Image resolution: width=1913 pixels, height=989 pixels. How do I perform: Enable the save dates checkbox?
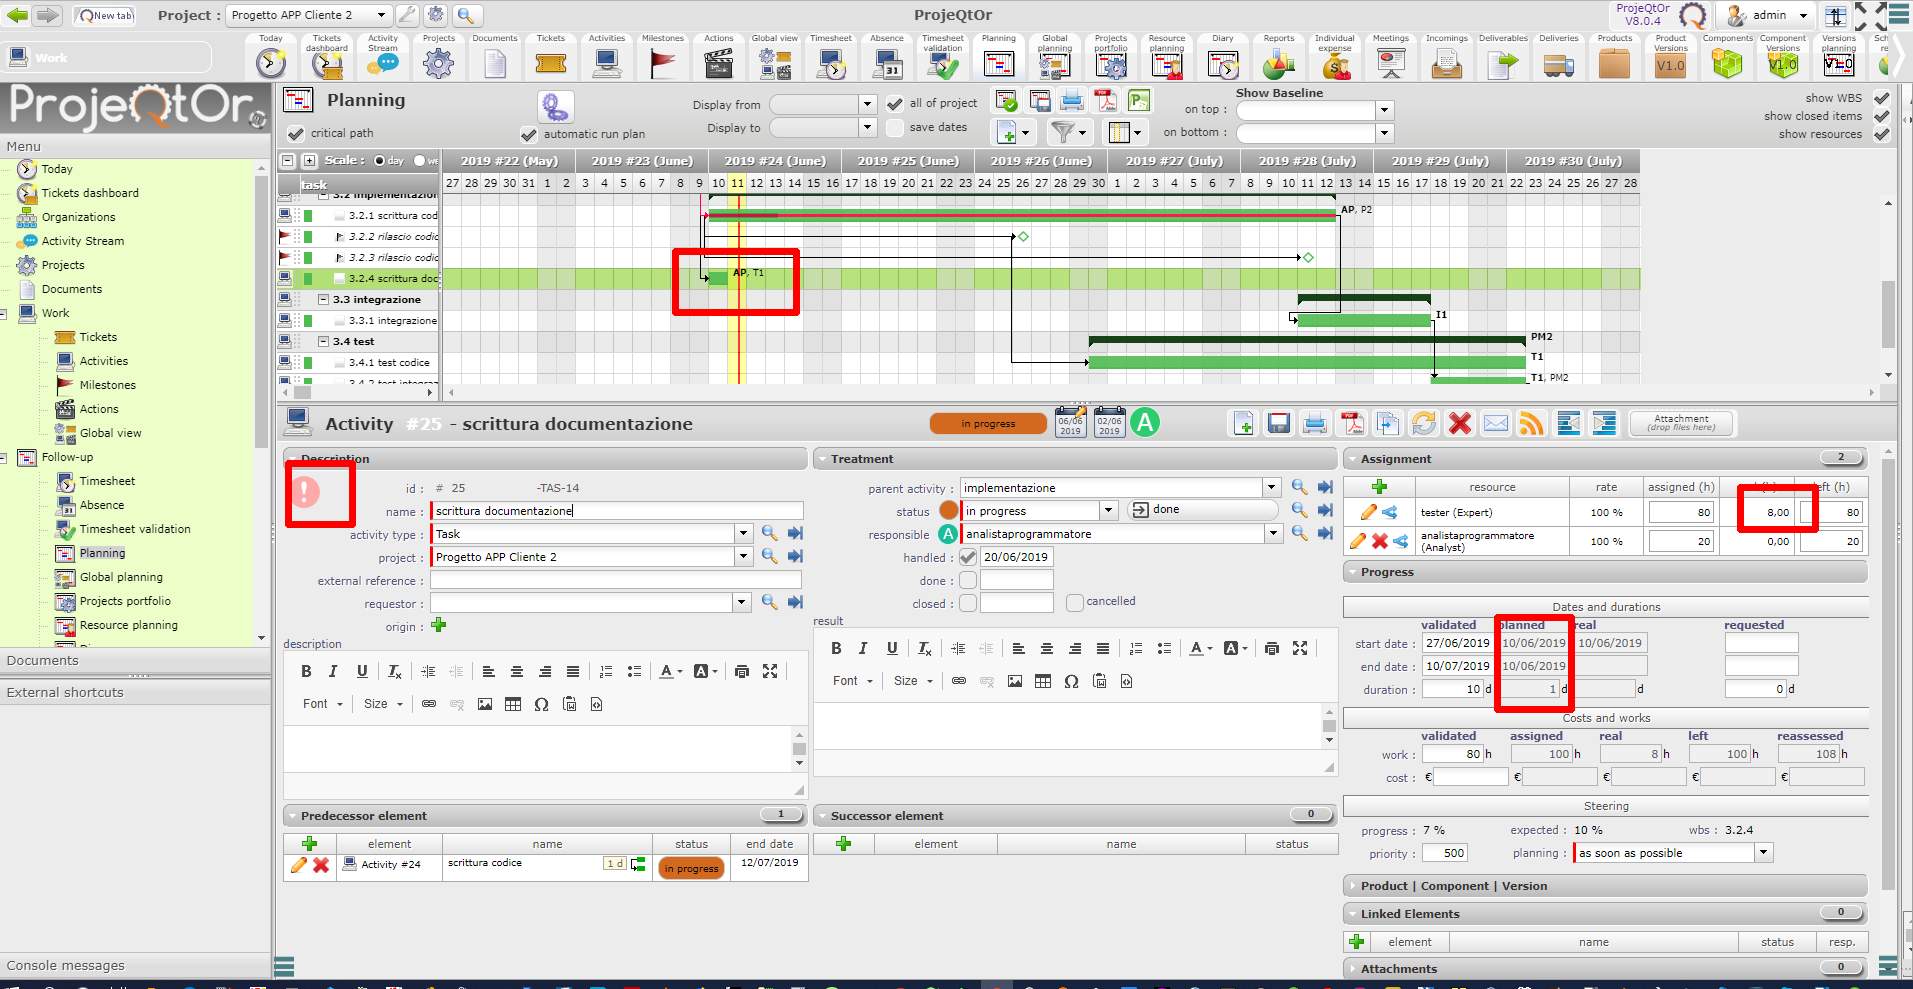895,128
